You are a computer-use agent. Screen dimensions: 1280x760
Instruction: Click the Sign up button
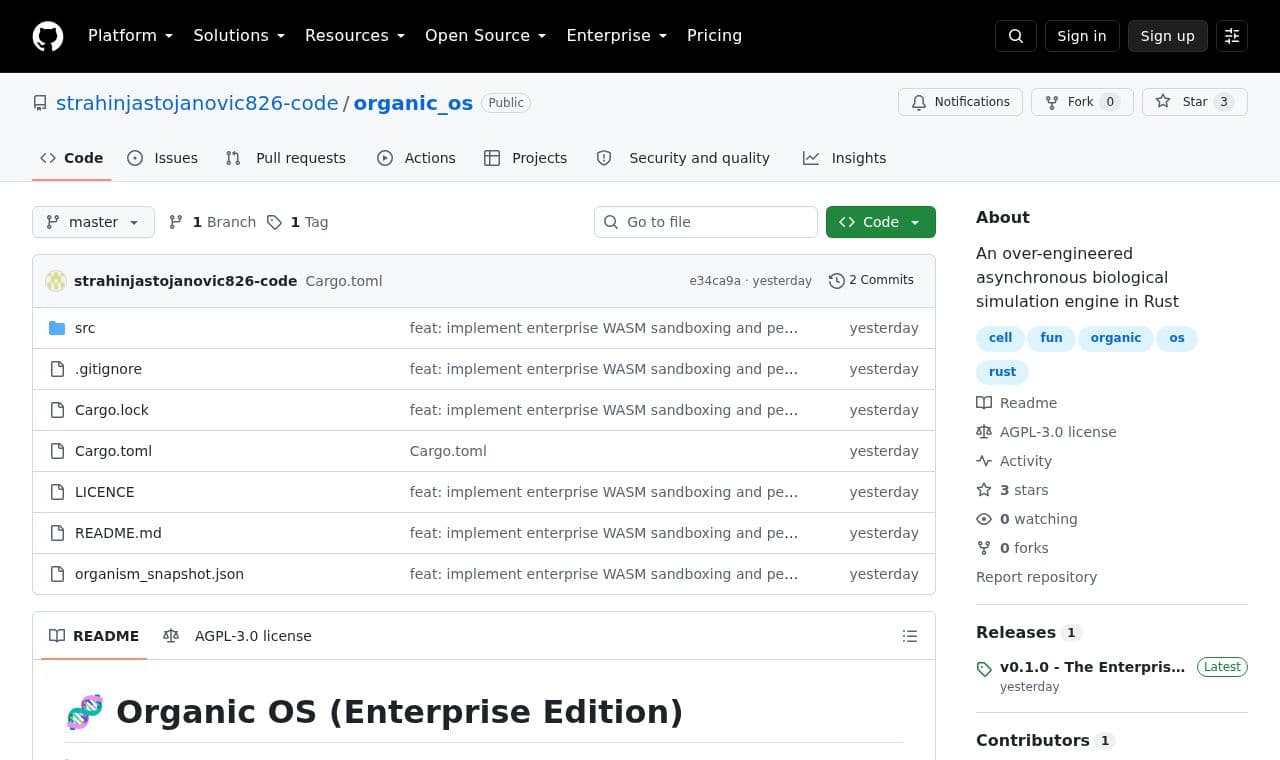coord(1168,36)
